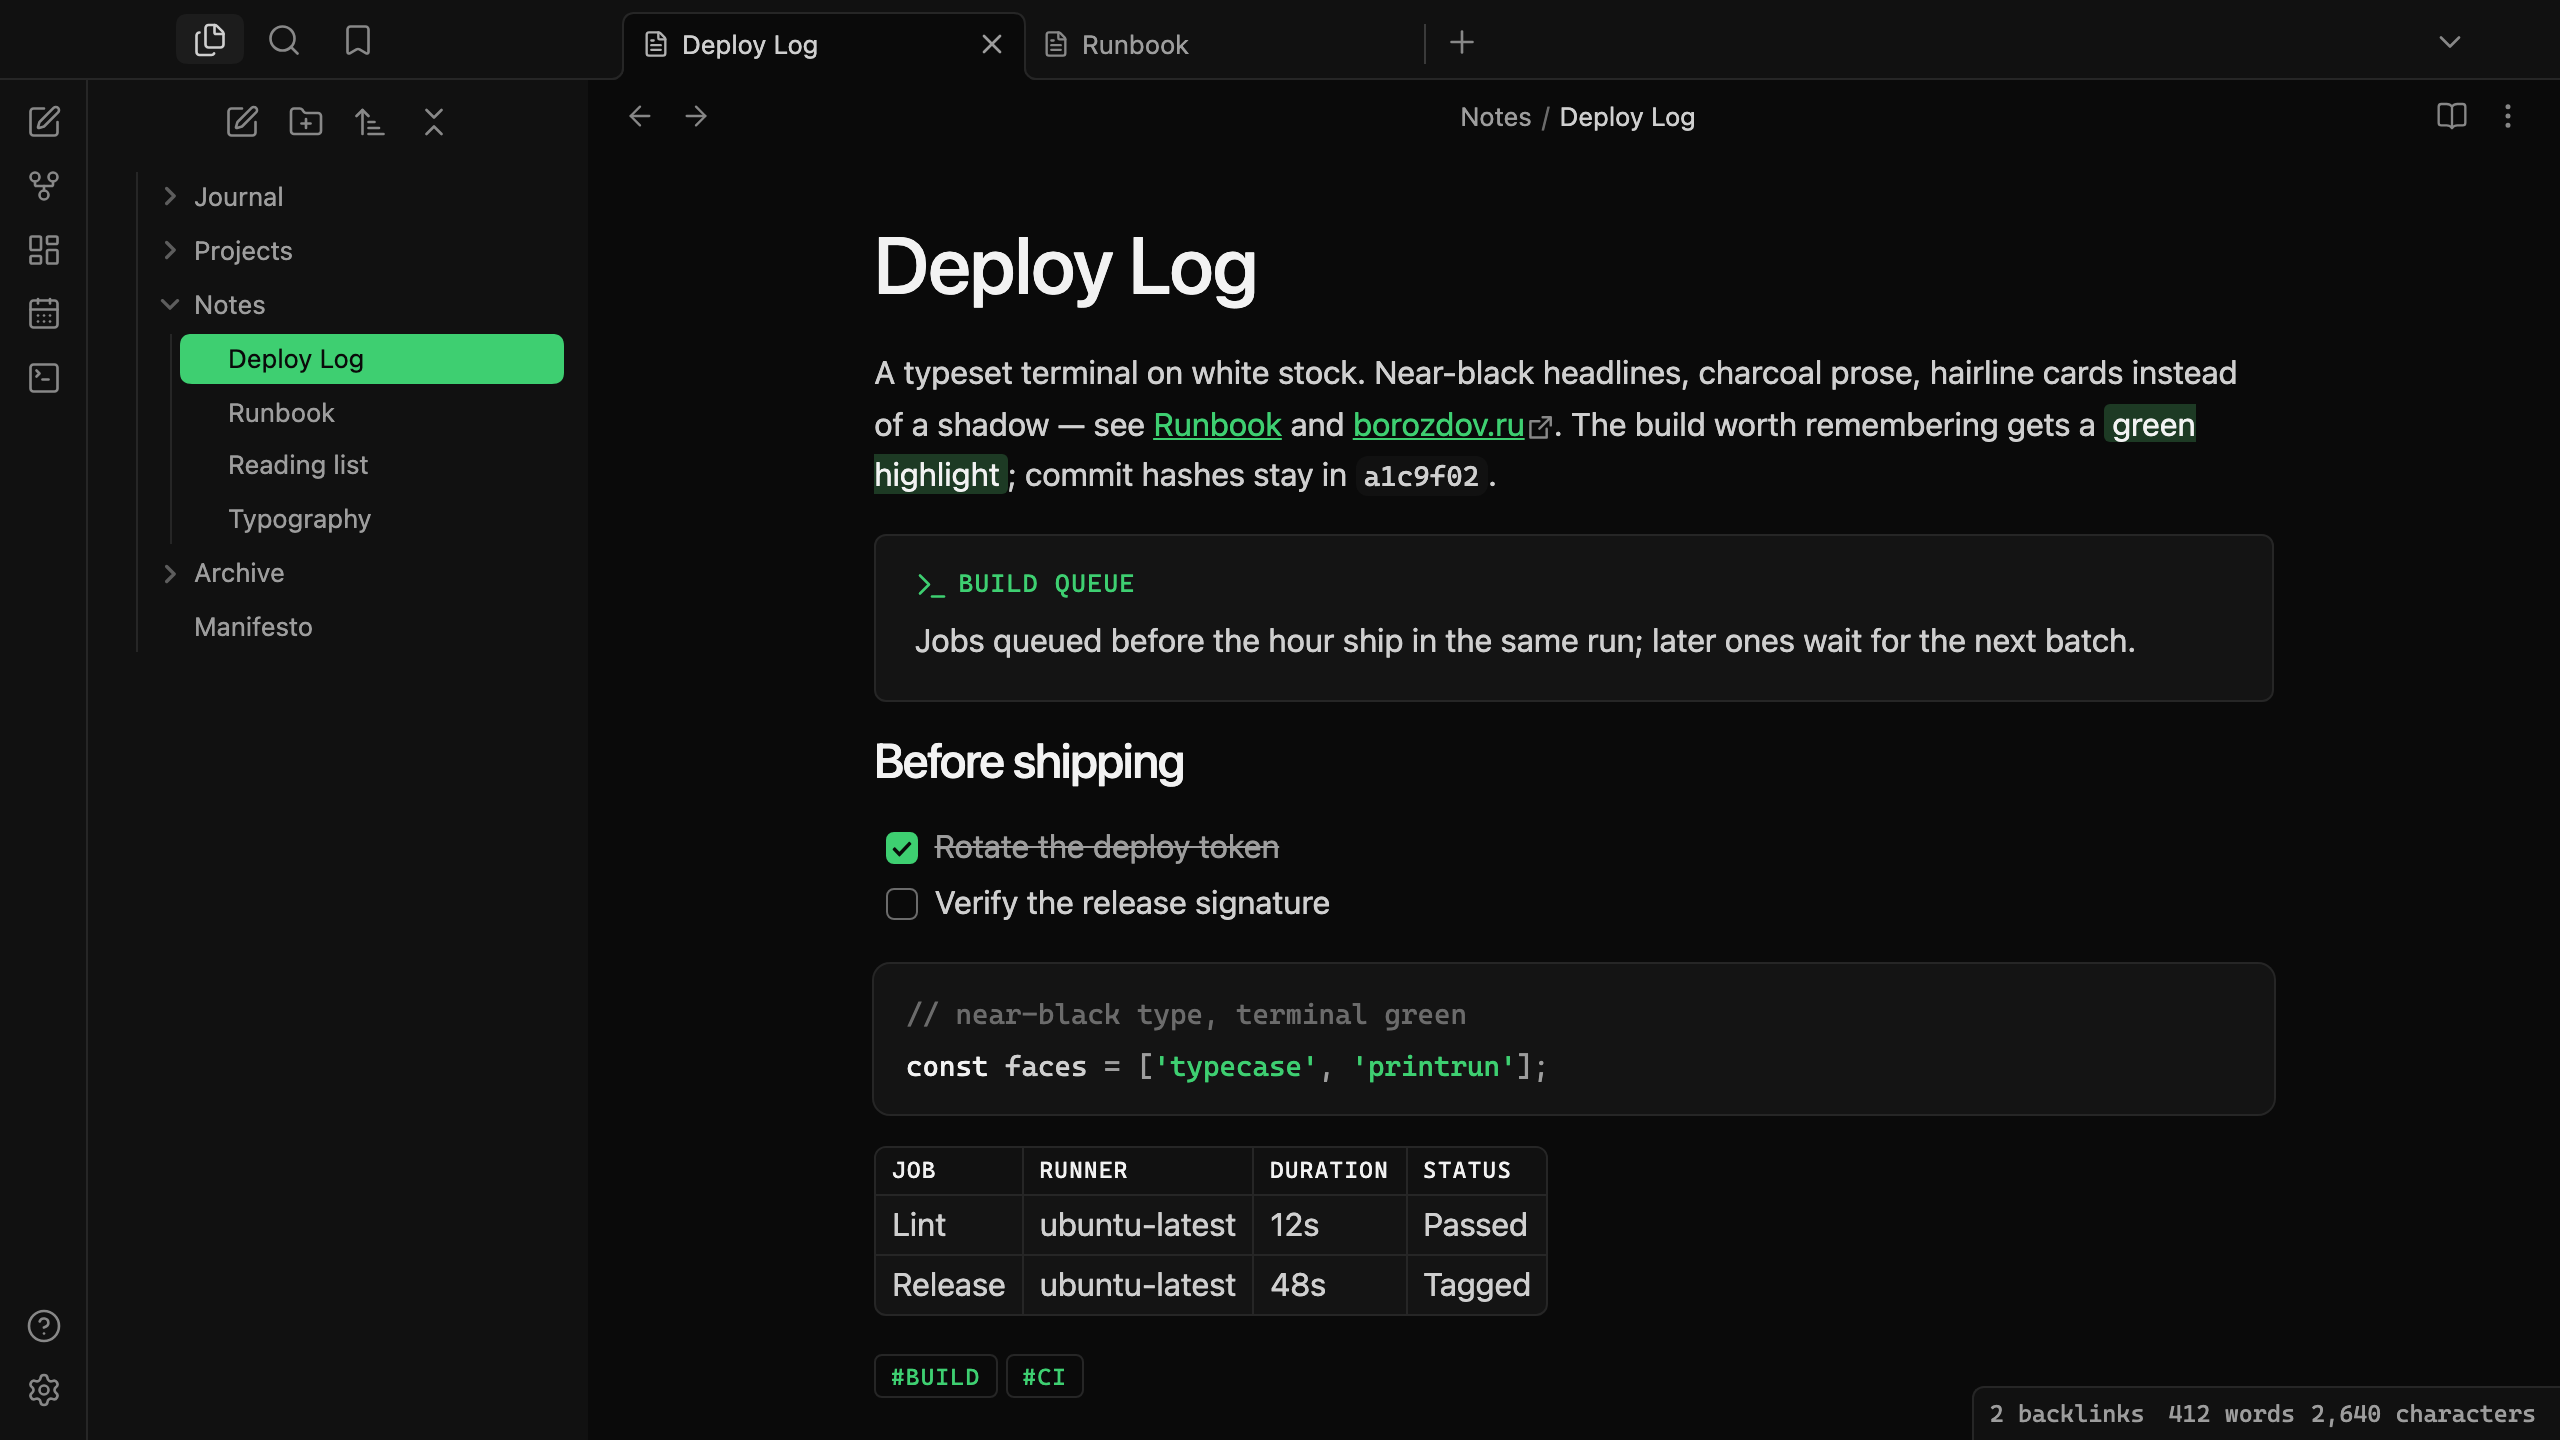2560x1440 pixels.
Task: Create a new note from the ribbon
Action: (x=44, y=122)
